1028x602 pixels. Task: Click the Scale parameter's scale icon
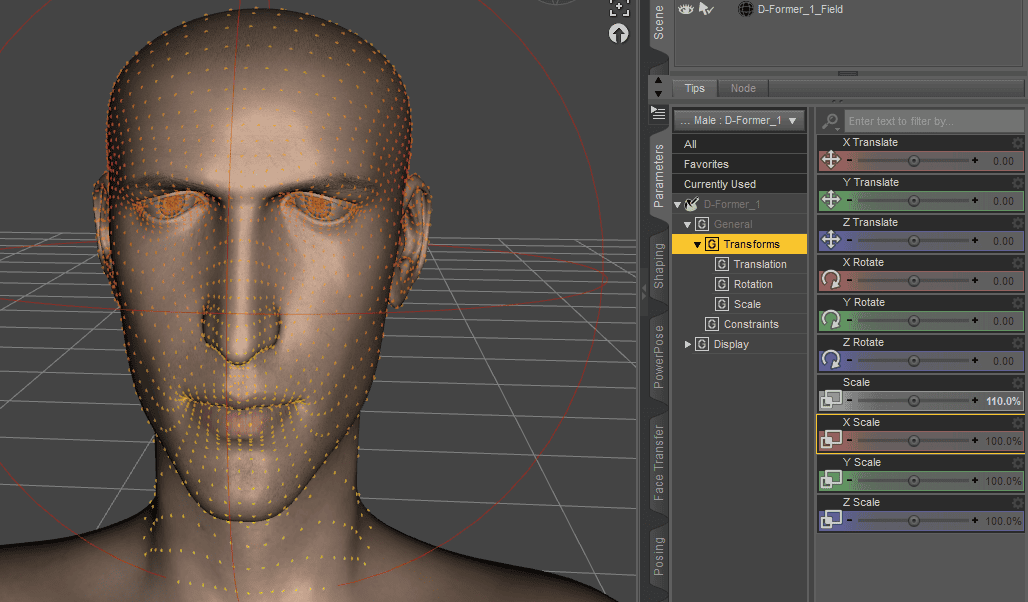click(x=833, y=400)
